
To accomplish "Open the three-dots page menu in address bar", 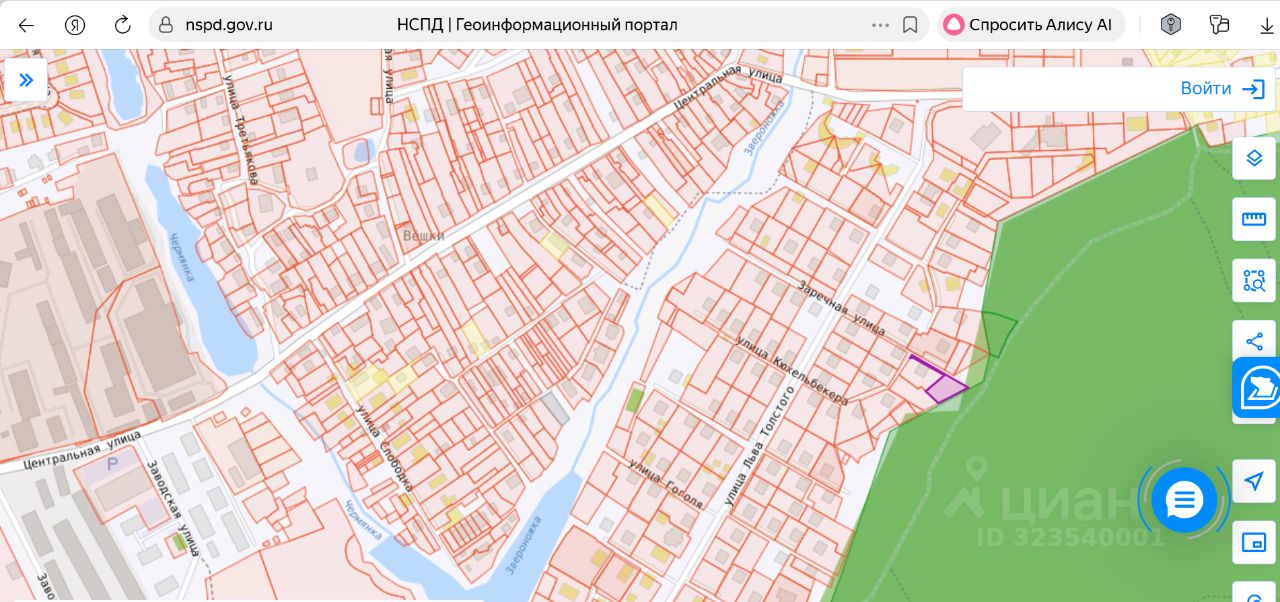I will click(880, 25).
